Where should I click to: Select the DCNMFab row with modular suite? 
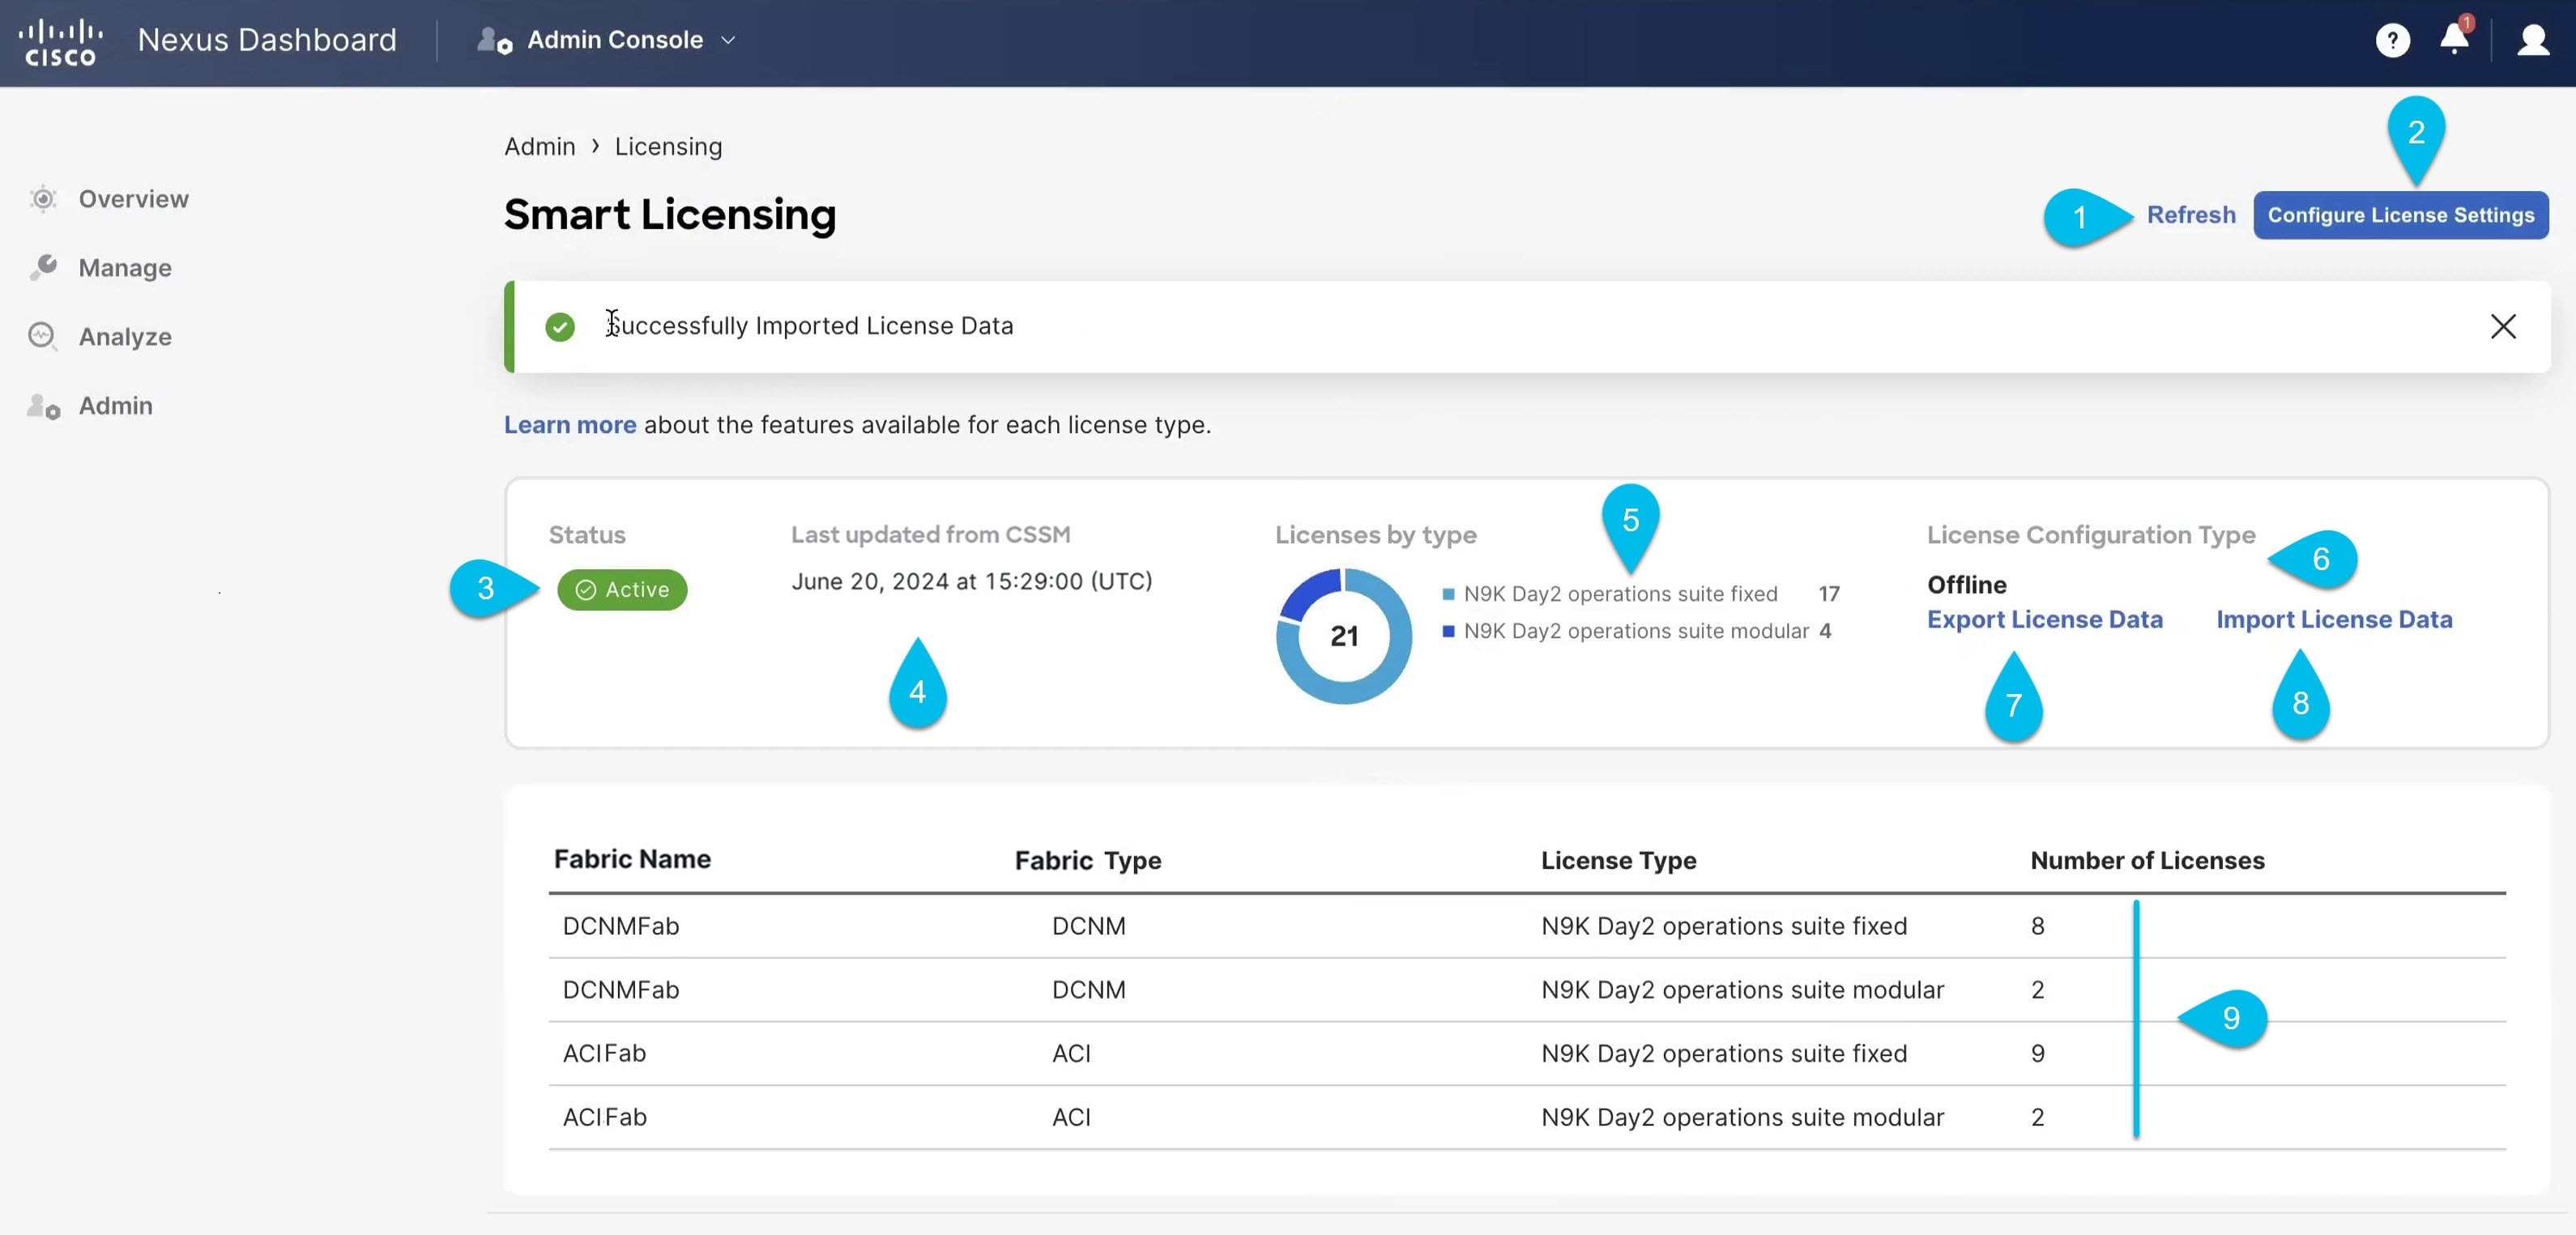pos(1527,990)
